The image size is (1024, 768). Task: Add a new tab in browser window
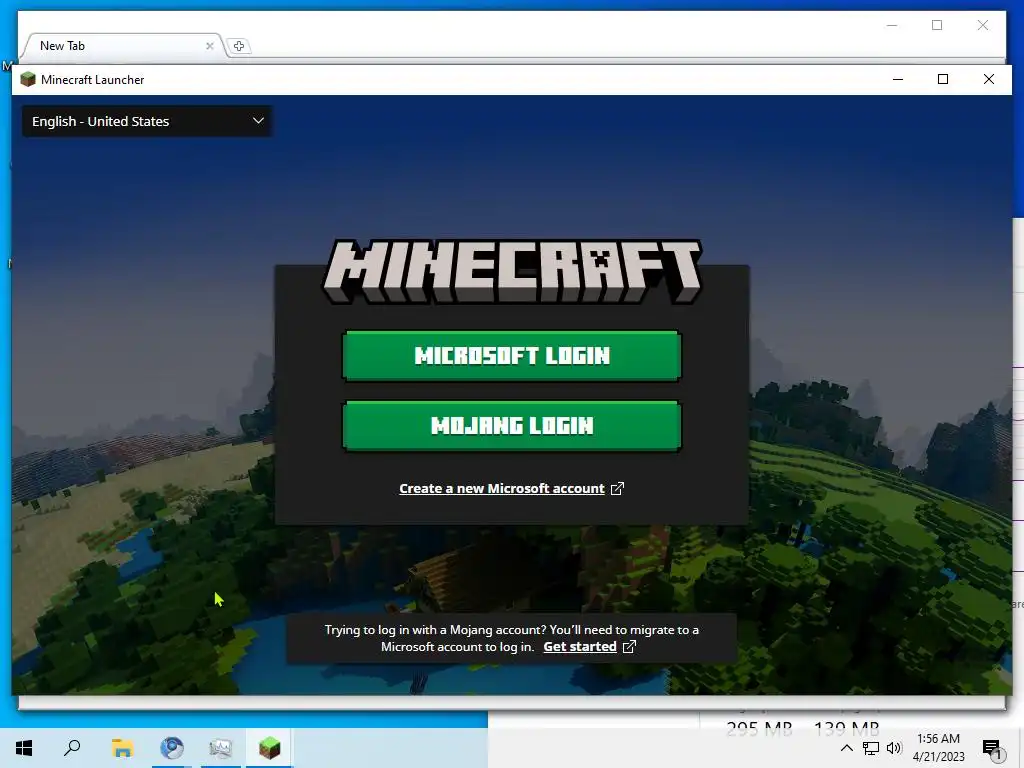tap(239, 46)
